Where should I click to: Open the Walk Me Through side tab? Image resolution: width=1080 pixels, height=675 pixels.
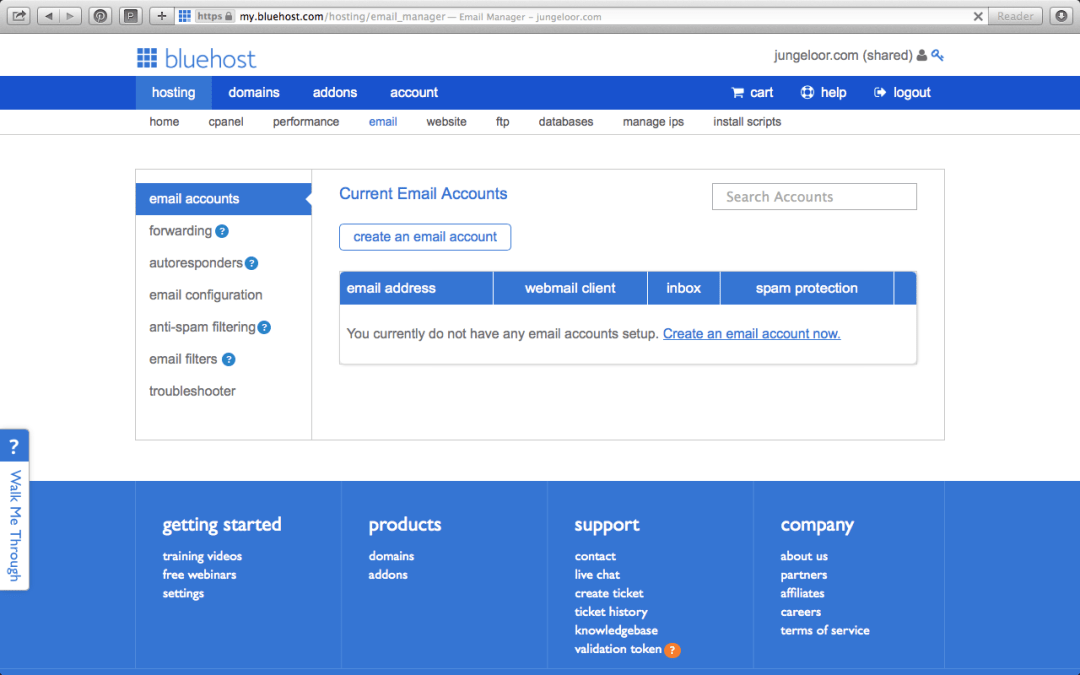pyautogui.click(x=14, y=510)
